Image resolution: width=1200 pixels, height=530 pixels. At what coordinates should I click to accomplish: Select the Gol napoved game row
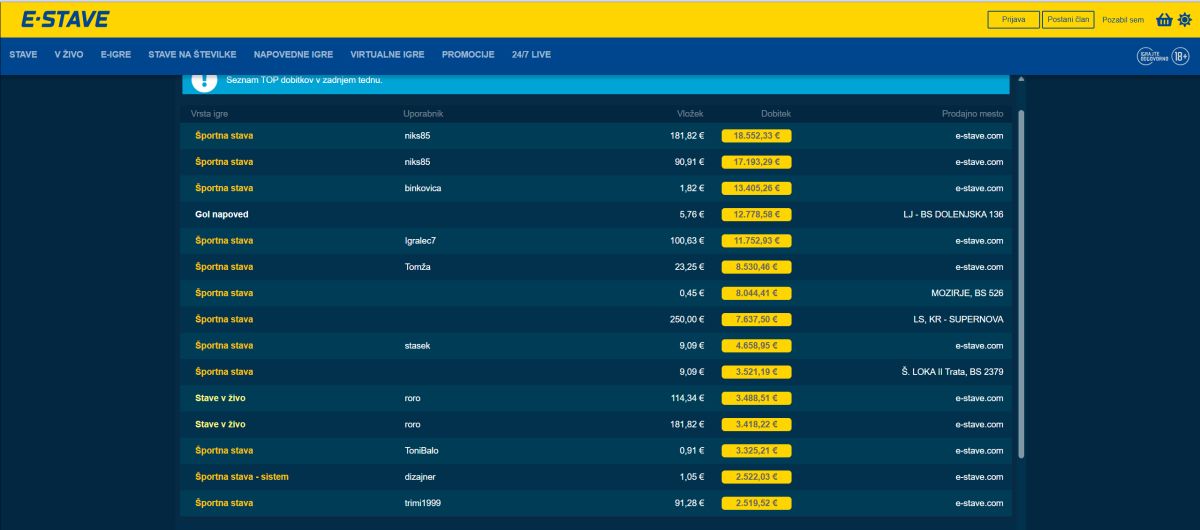(222, 214)
